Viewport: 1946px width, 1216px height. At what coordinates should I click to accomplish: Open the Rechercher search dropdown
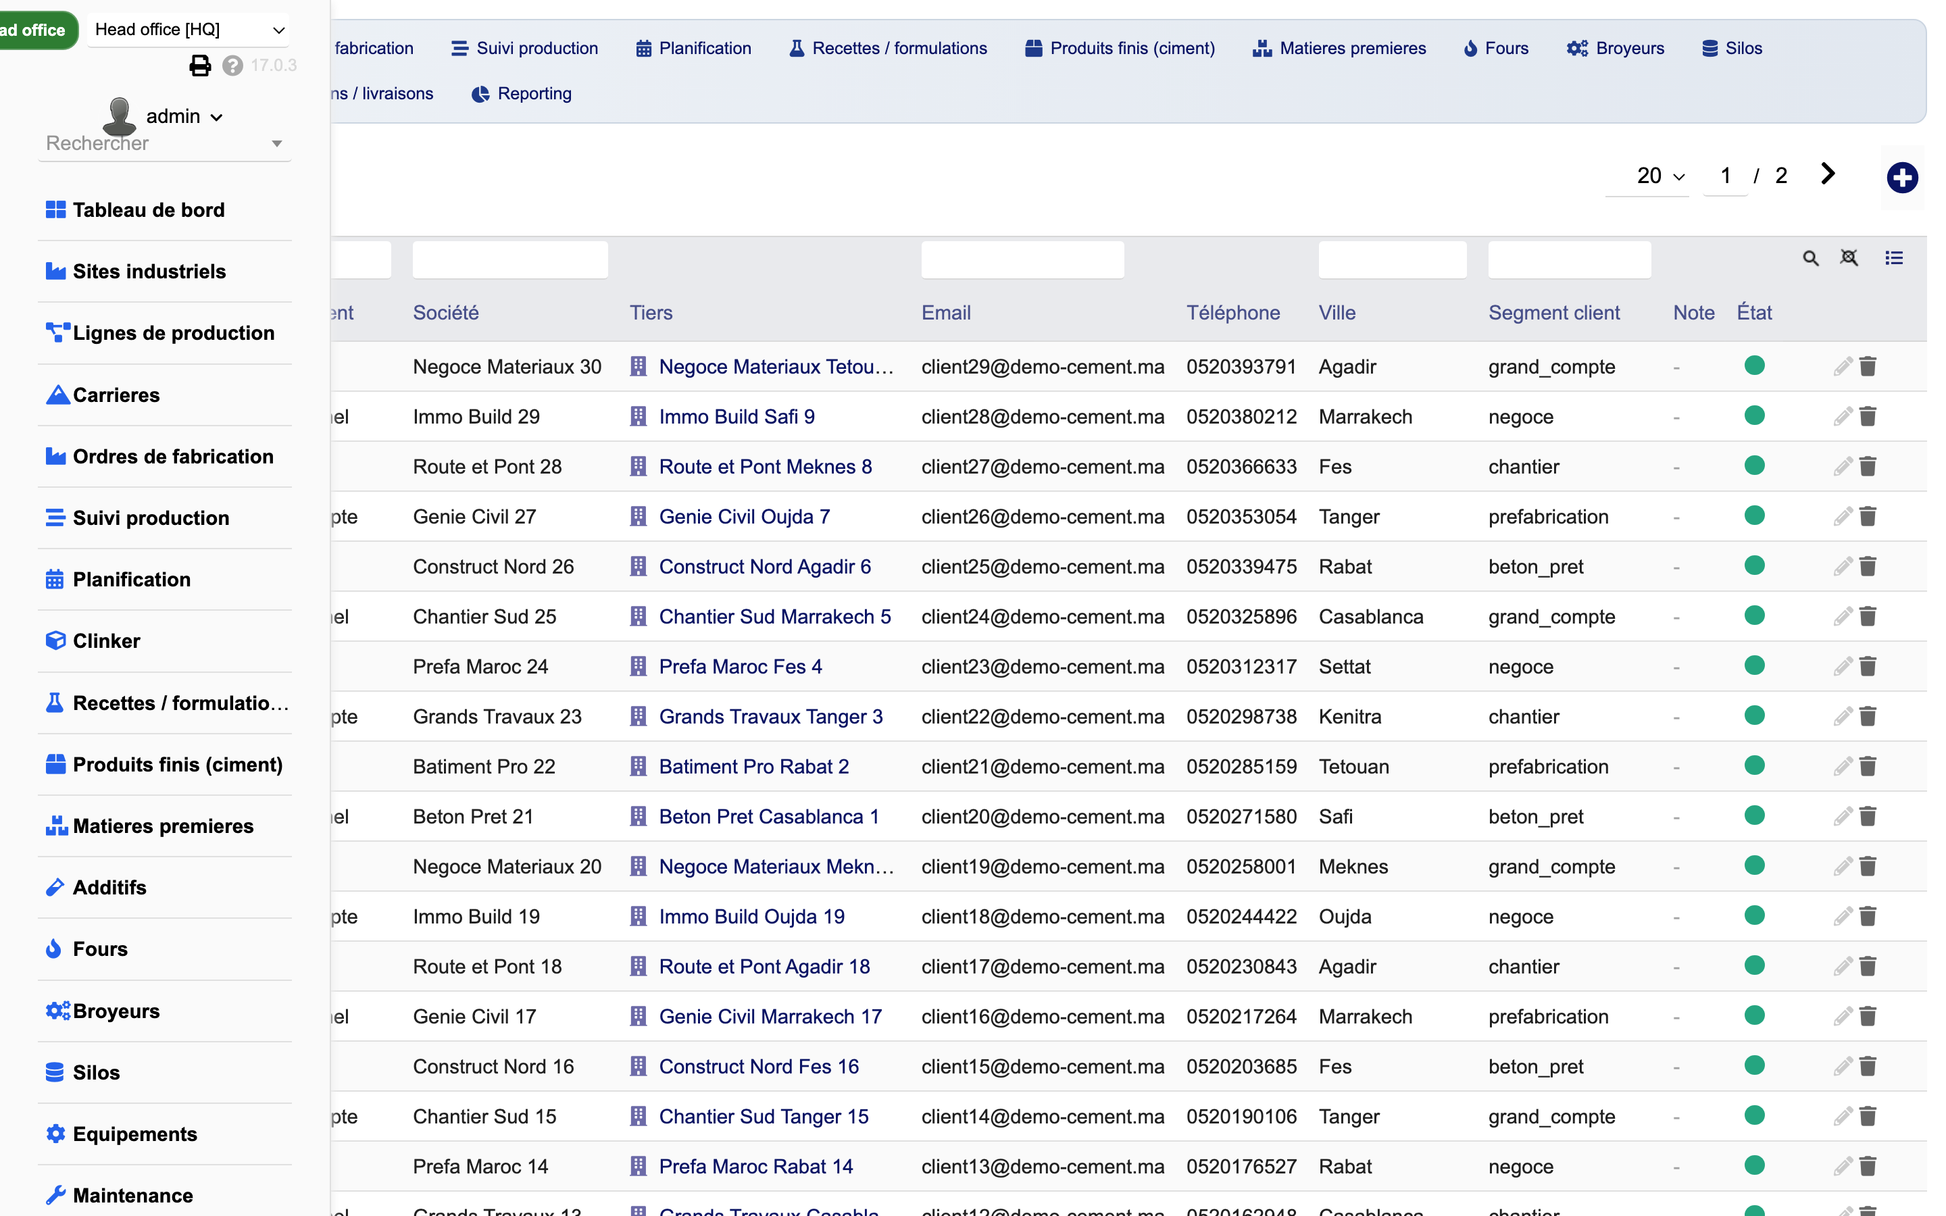tap(165, 144)
